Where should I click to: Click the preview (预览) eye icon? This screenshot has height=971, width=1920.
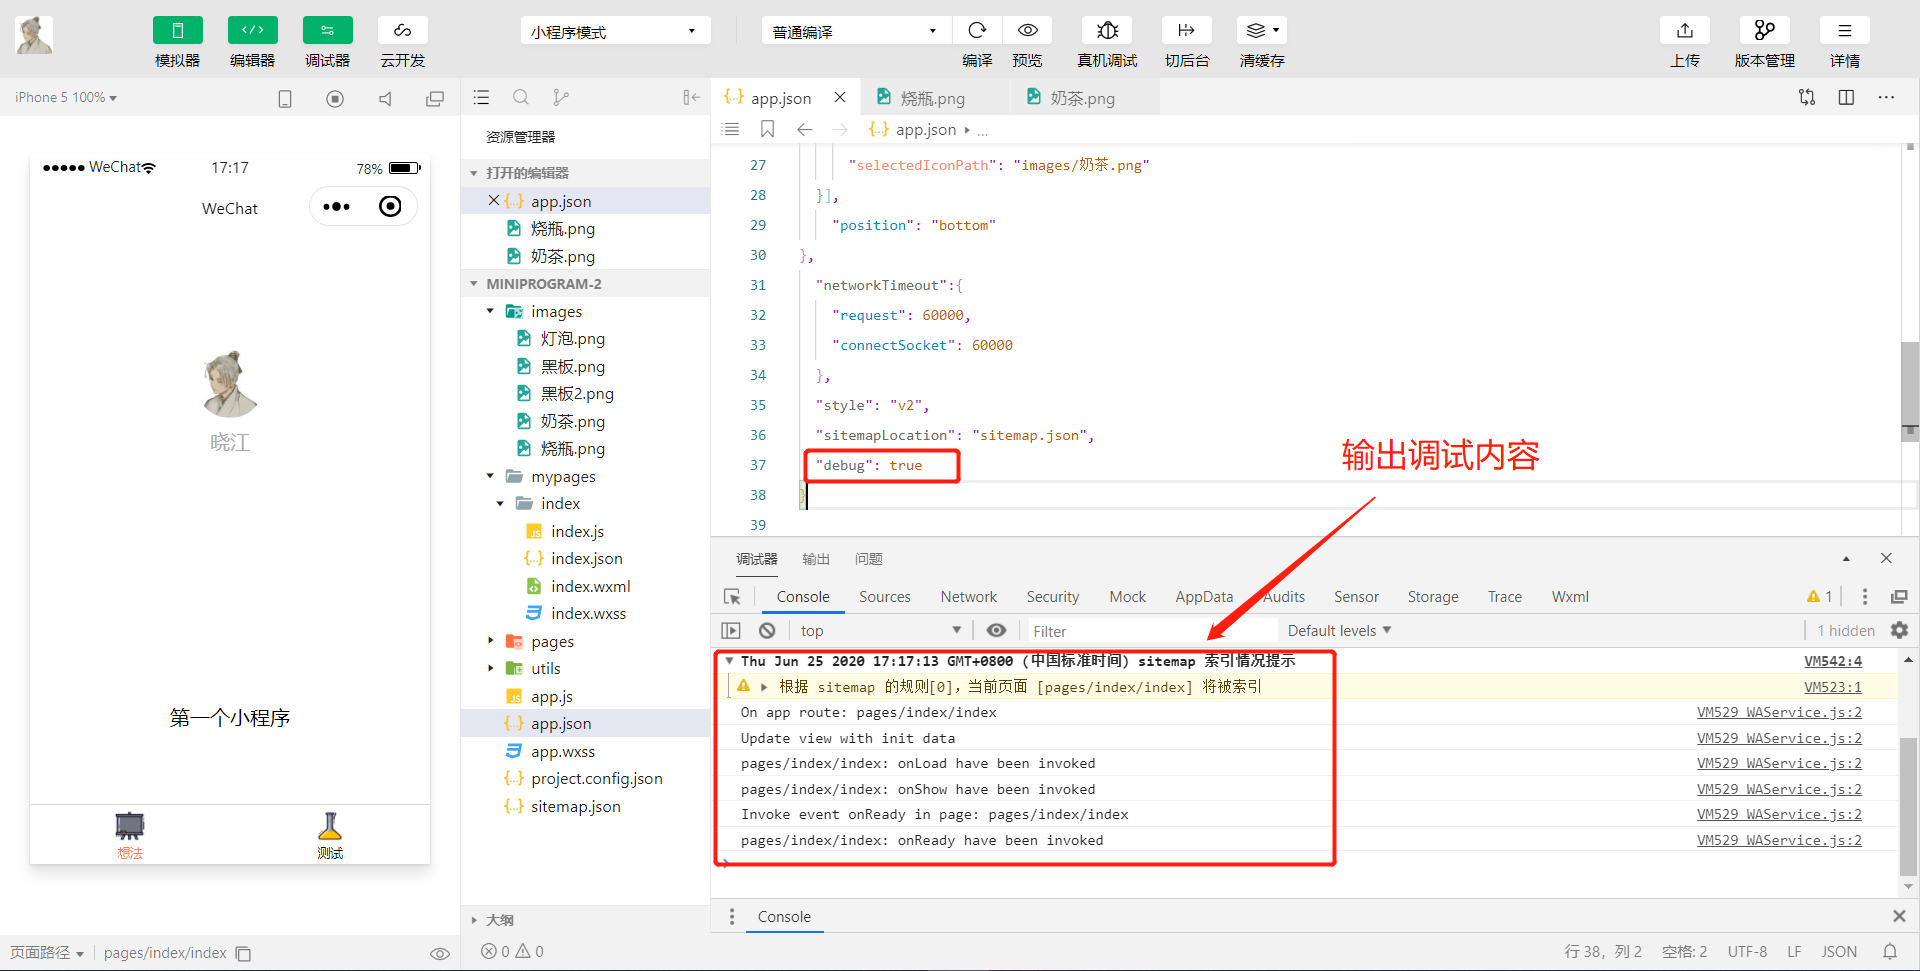coord(1027,30)
